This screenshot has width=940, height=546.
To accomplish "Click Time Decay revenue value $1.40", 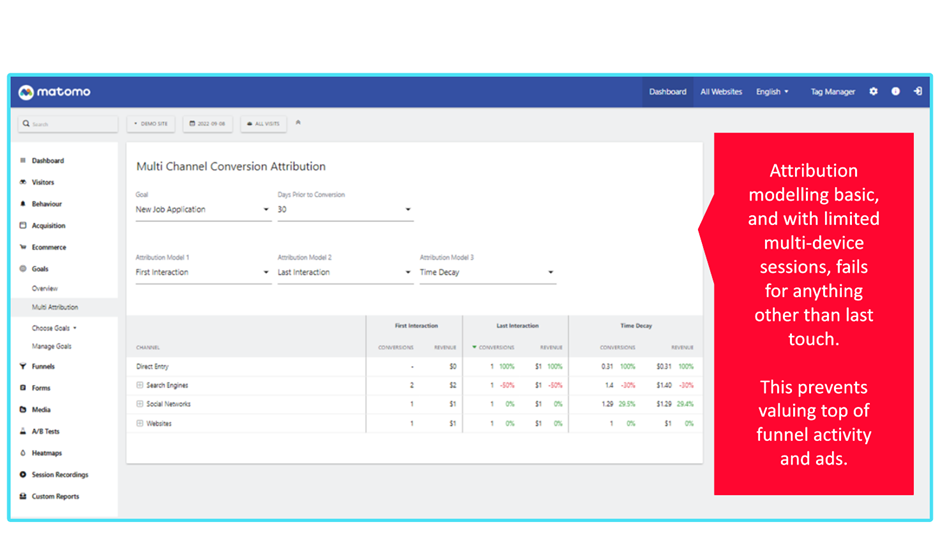I will pyautogui.click(x=664, y=385).
